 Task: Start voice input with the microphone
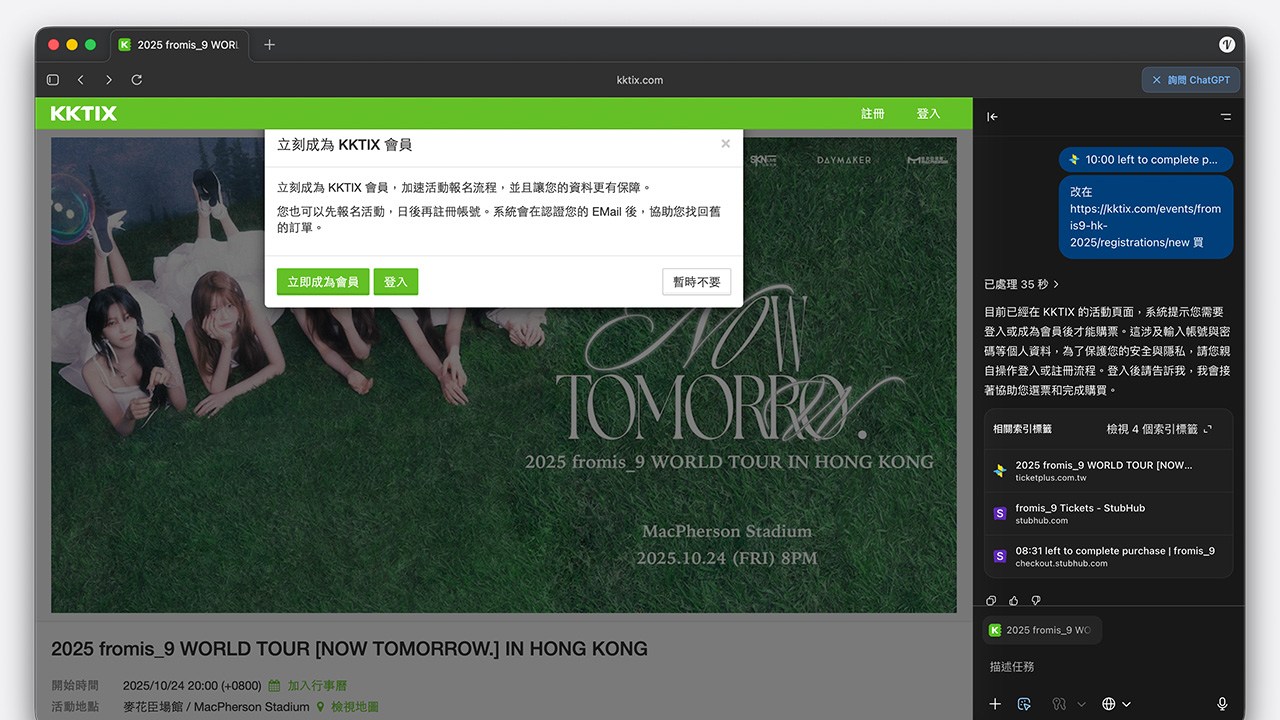coord(1222,704)
